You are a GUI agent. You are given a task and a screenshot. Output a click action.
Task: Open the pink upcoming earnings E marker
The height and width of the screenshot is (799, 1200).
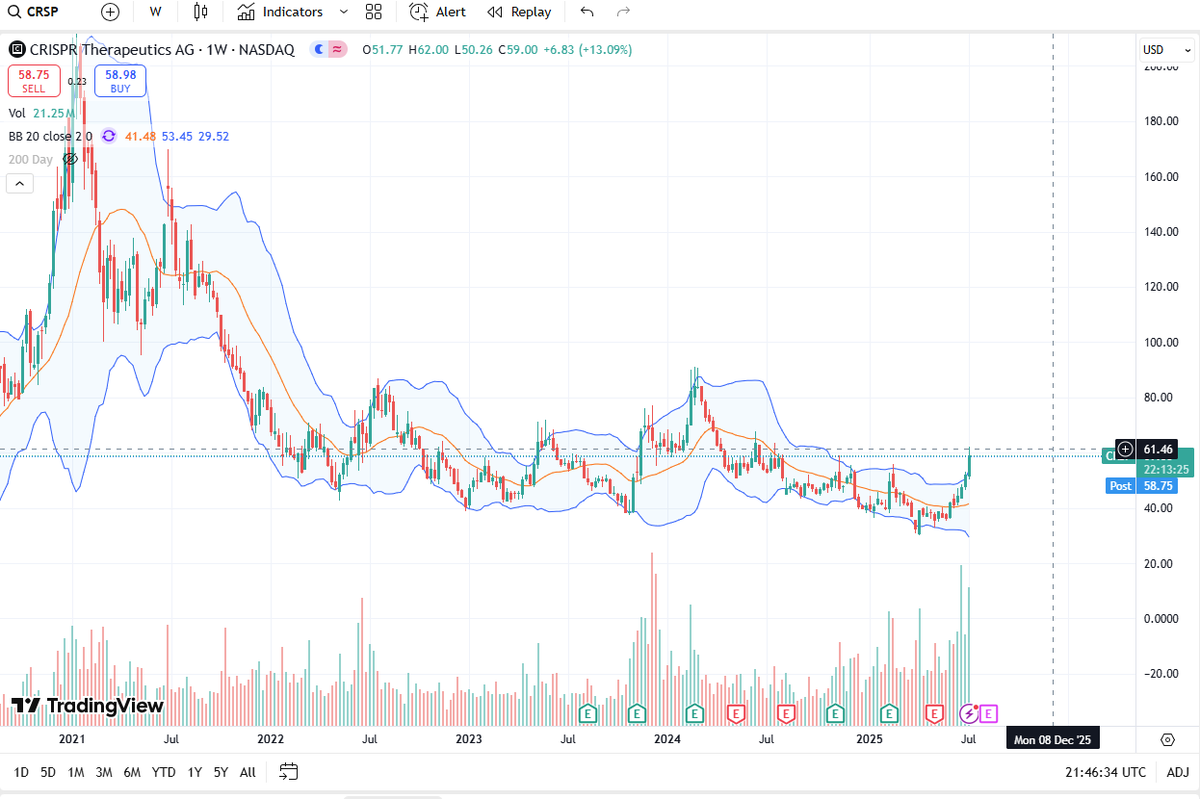click(988, 713)
